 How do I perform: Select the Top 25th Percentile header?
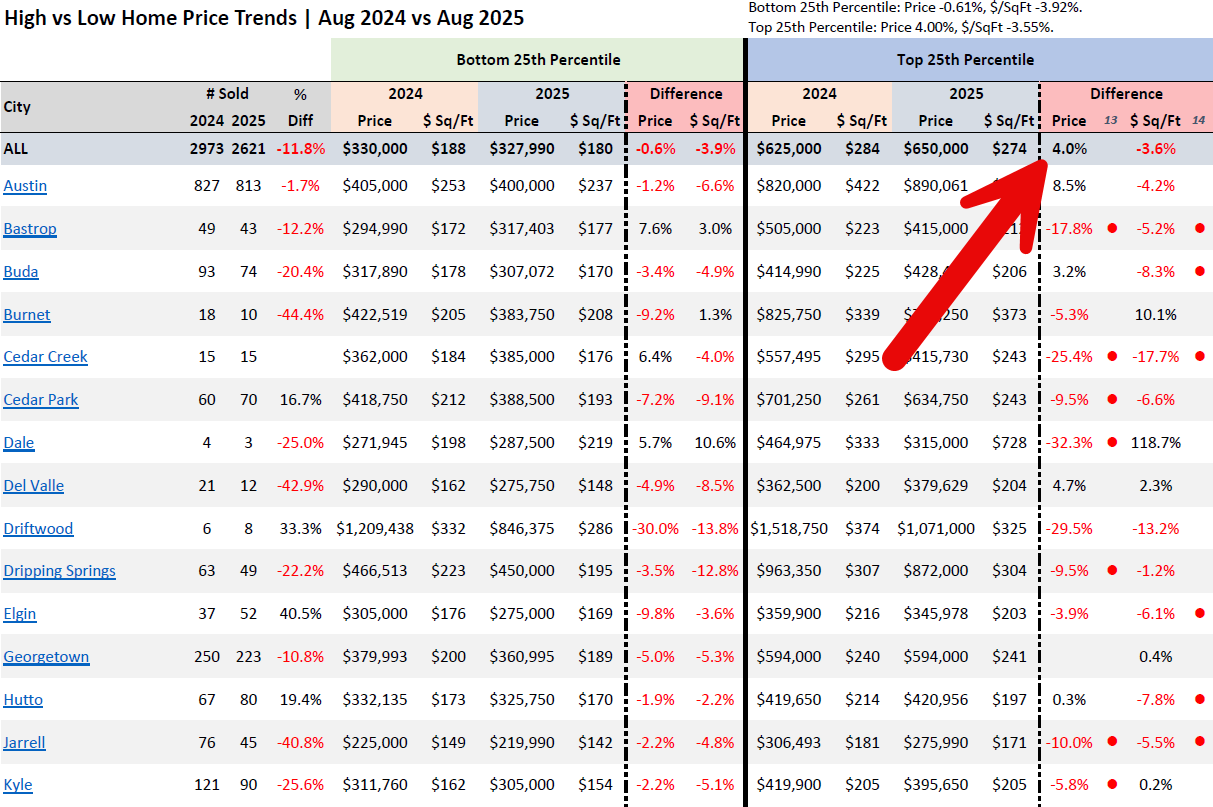[x=965, y=60]
